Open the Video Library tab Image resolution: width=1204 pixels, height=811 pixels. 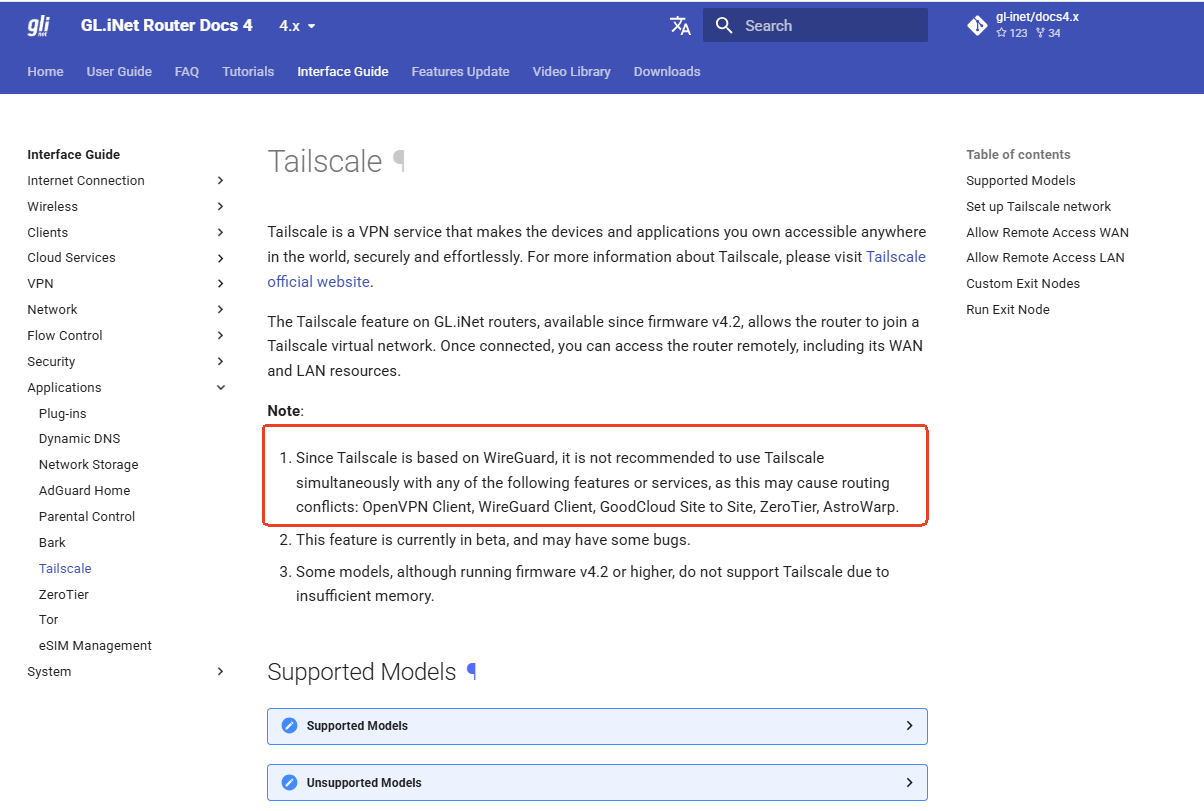[572, 72]
